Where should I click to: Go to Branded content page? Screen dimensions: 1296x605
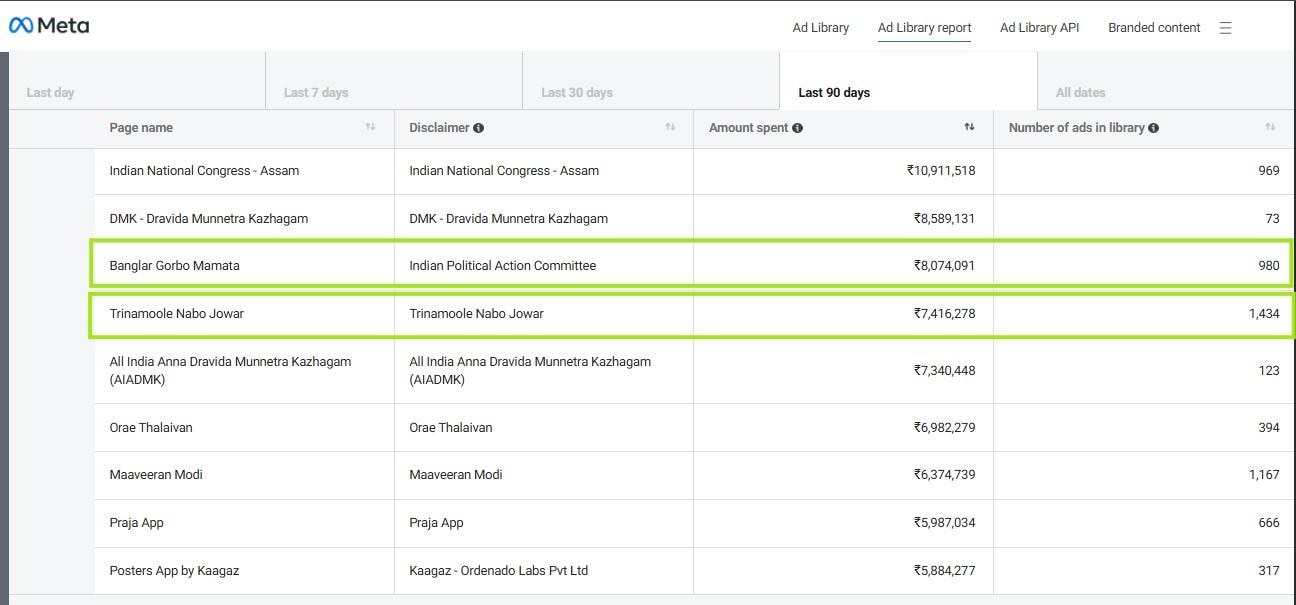pos(1154,28)
